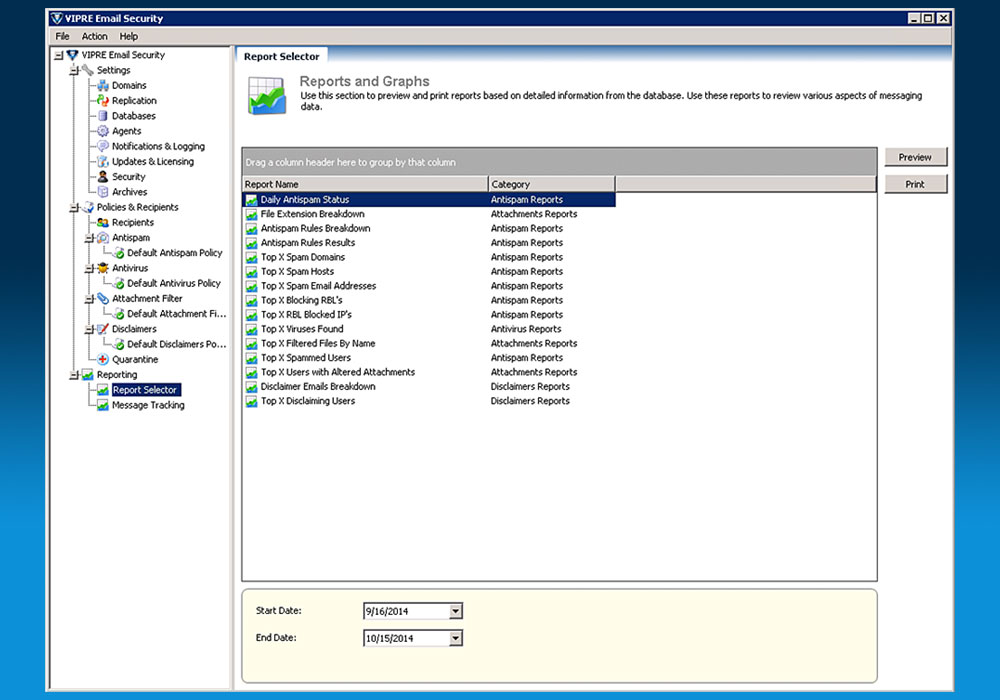
Task: Click the Antivirus bug icon
Action: pyautogui.click(x=103, y=268)
